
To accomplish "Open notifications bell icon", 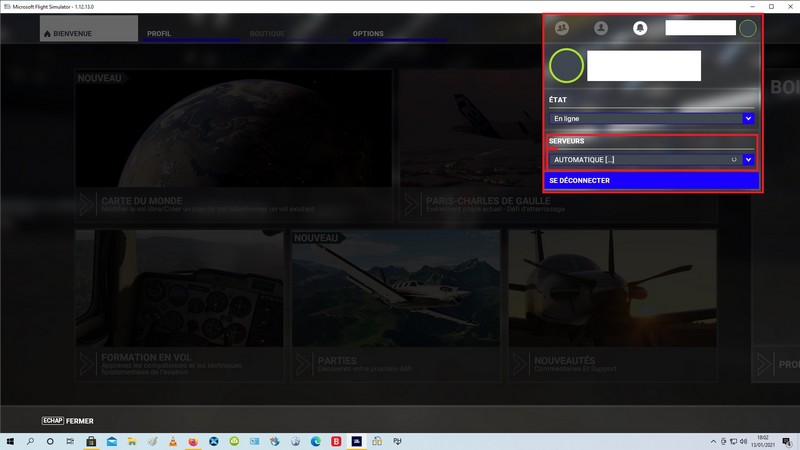I will point(640,28).
